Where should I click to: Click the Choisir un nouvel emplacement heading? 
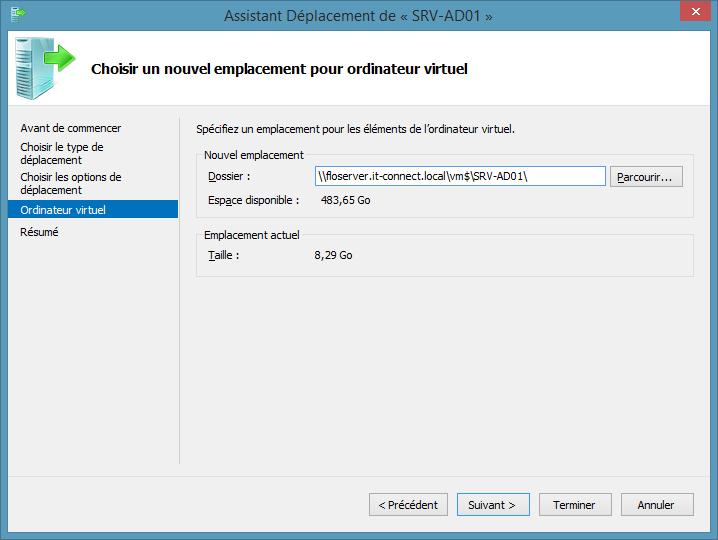[279, 69]
